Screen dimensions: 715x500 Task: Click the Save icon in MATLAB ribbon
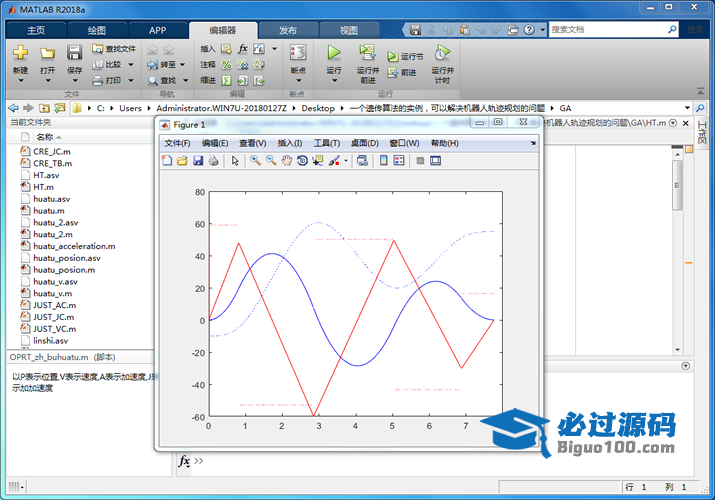(x=75, y=53)
